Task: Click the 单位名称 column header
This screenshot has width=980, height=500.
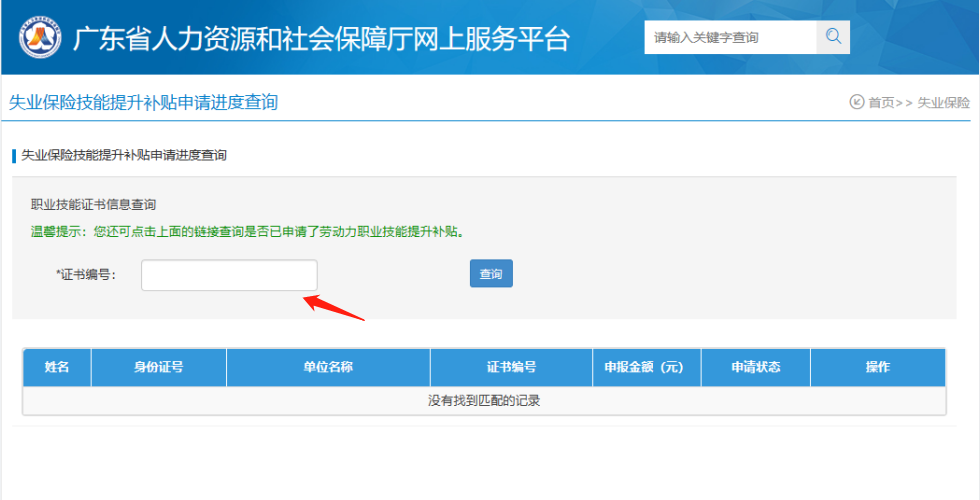Action: point(328,367)
